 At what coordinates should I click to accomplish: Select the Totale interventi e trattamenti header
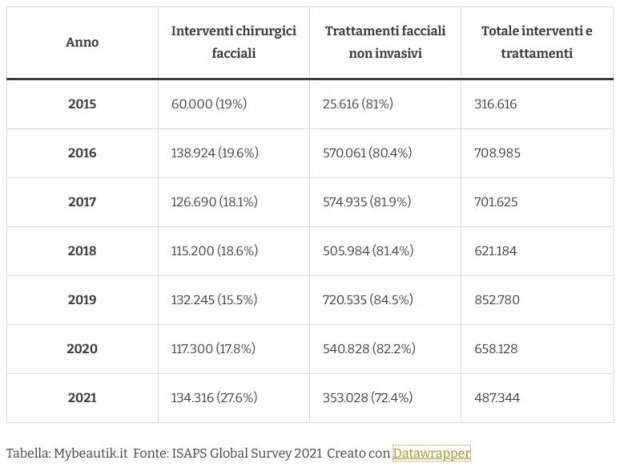(x=537, y=42)
